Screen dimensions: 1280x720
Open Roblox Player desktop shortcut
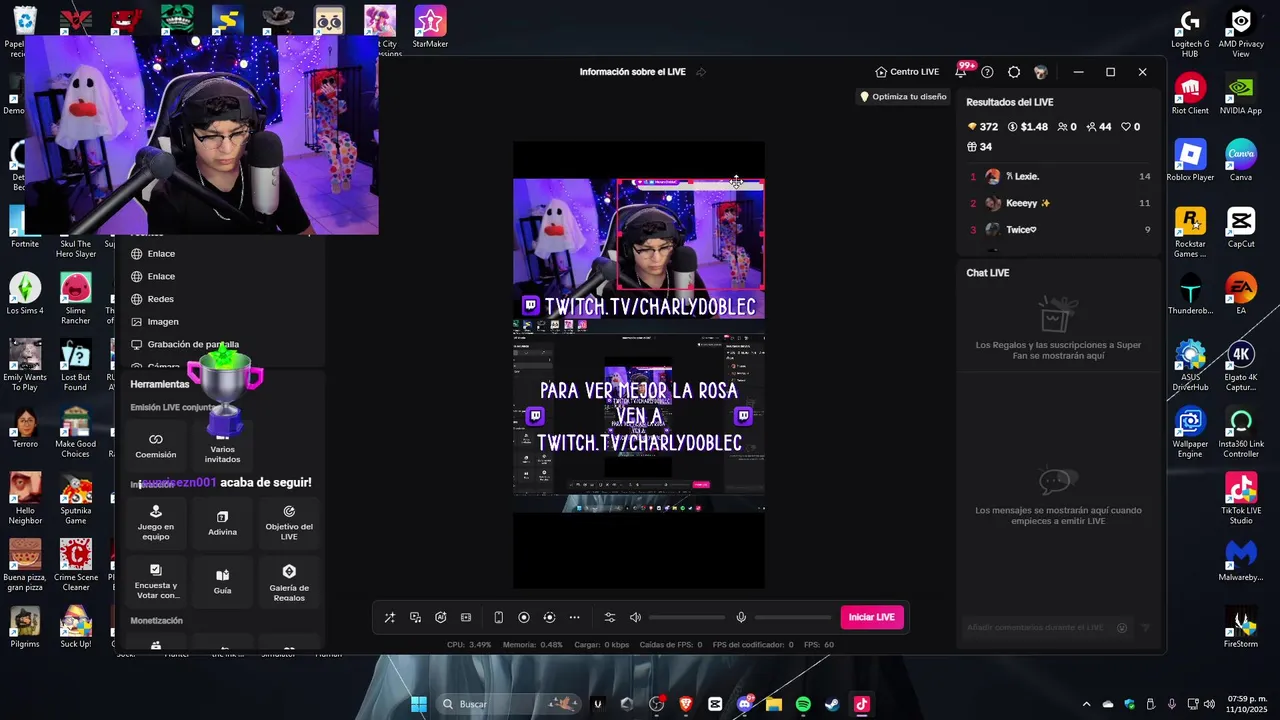[1190, 160]
